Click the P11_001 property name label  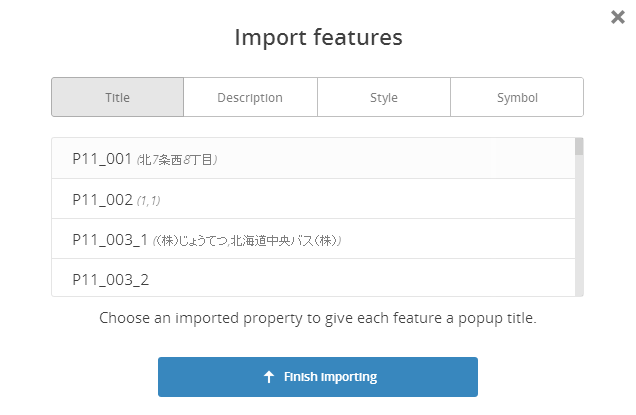(x=102, y=159)
